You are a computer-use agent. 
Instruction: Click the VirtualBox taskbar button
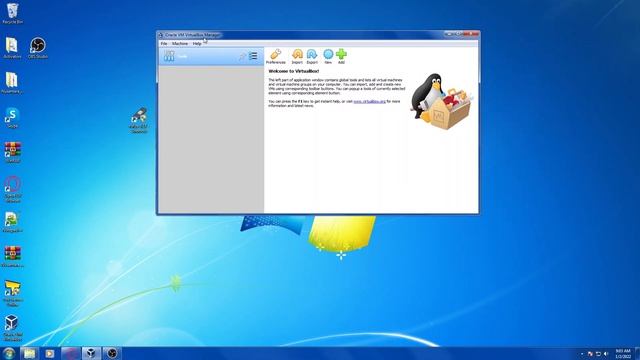coord(91,353)
